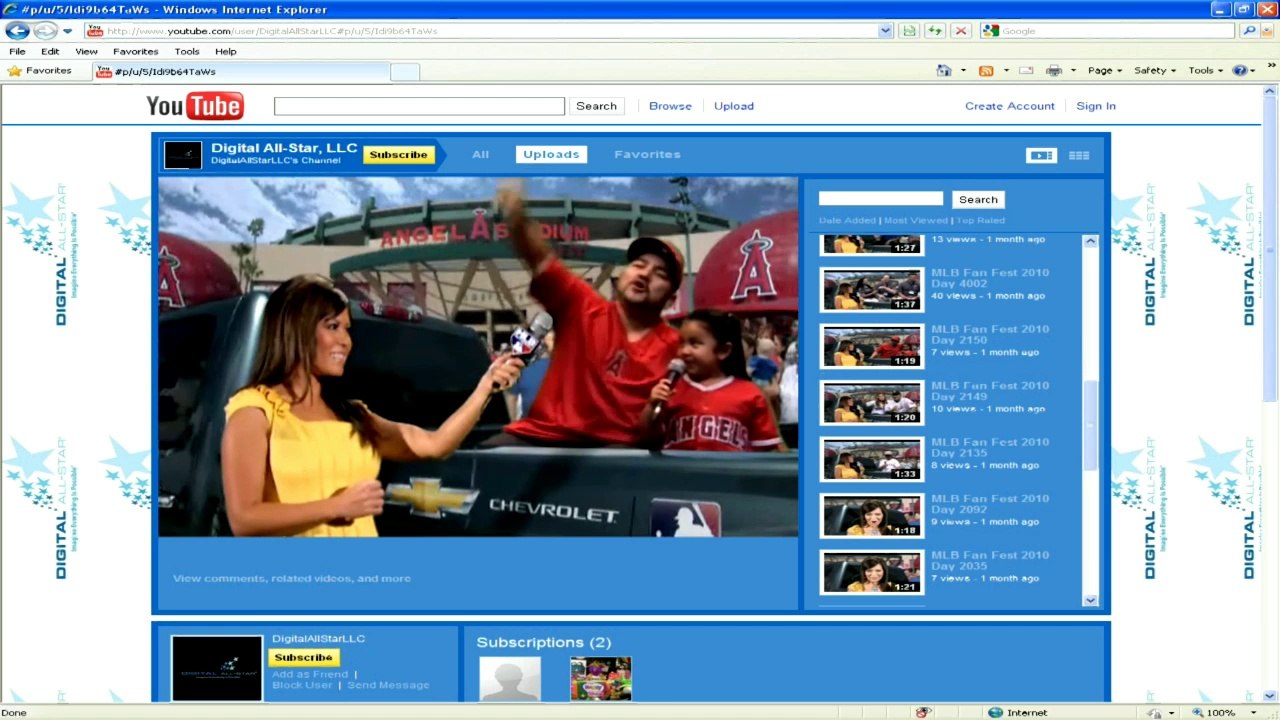This screenshot has width=1280, height=720.
Task: Open the RSS feeds dropdown arrow
Action: (x=1005, y=71)
